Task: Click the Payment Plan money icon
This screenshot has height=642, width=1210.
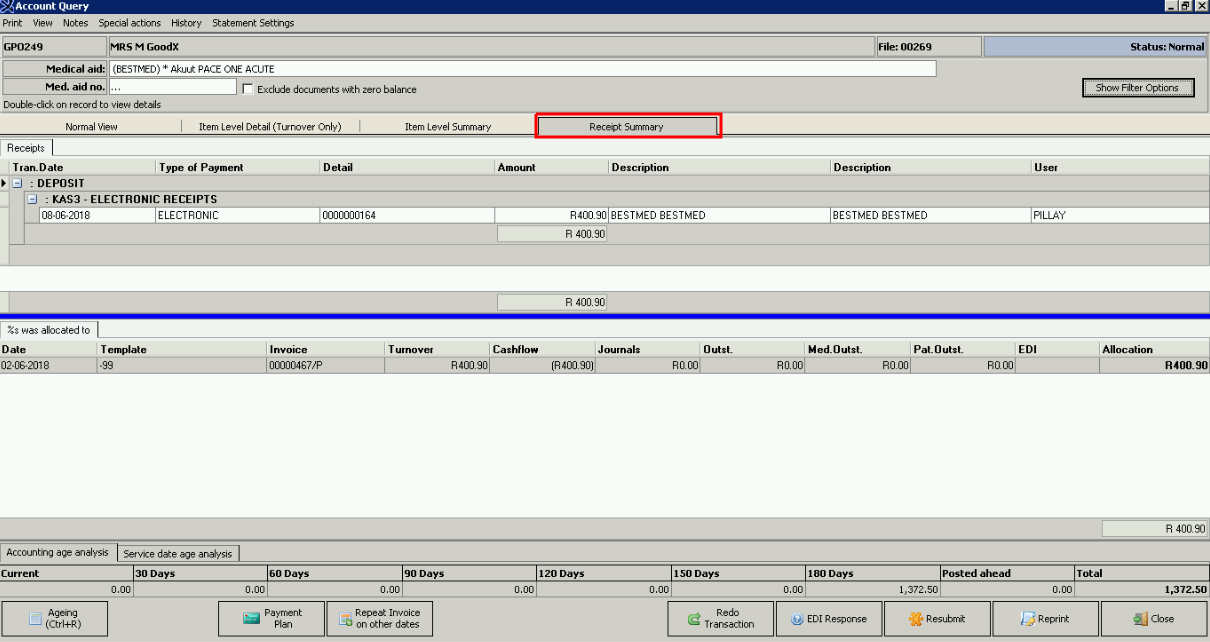Action: [251, 619]
